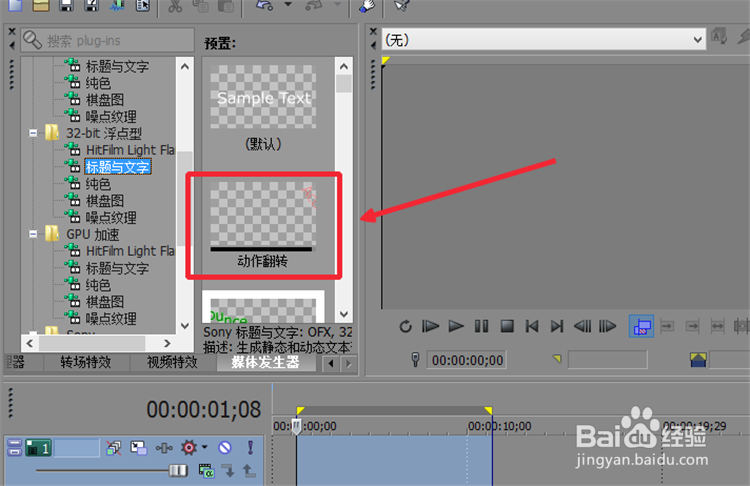Screen dimensions: 750x486
Task: Toggle bypass motion blur on track 1
Action: [114, 448]
